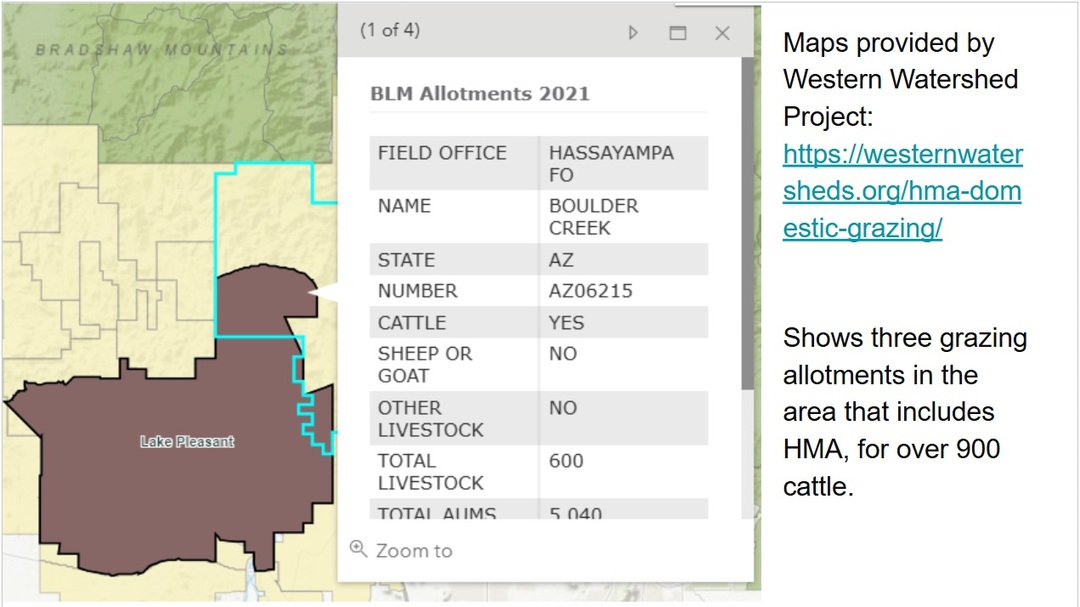Select the CATTLE row YES value
The image size is (1080, 607).
[566, 323]
